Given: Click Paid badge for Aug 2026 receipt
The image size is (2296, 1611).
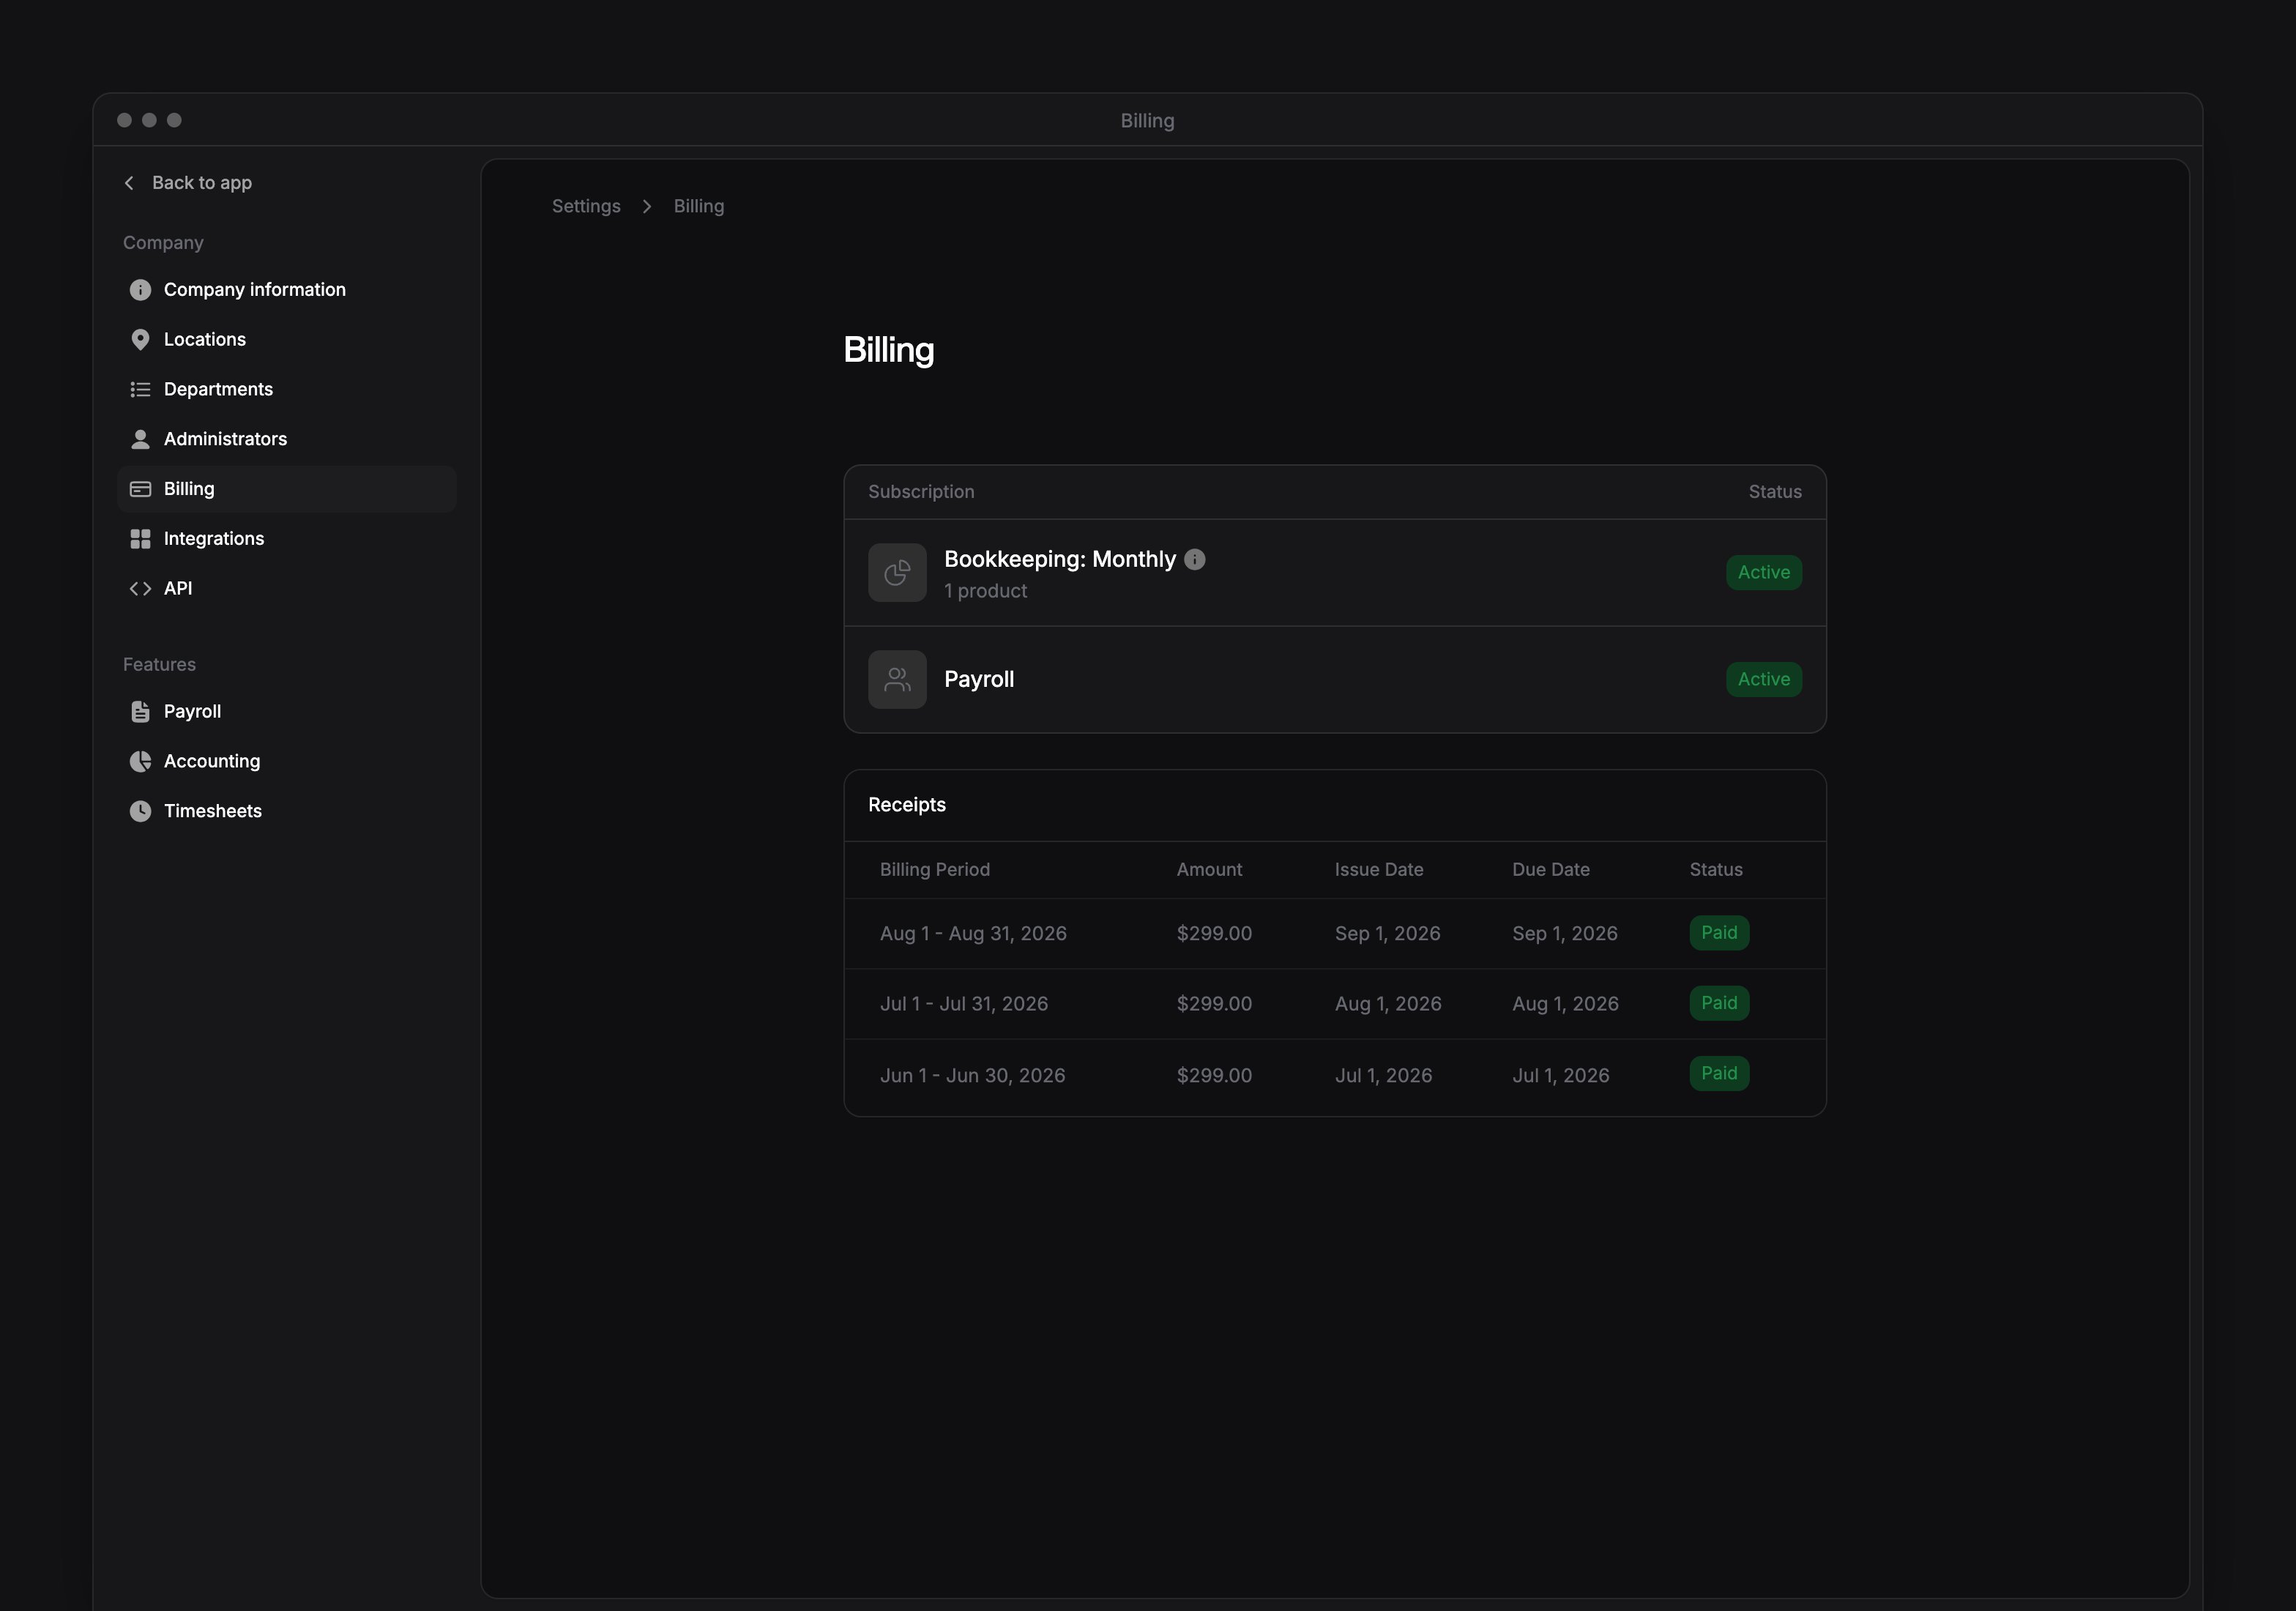Looking at the screenshot, I should pyautogui.click(x=1719, y=932).
